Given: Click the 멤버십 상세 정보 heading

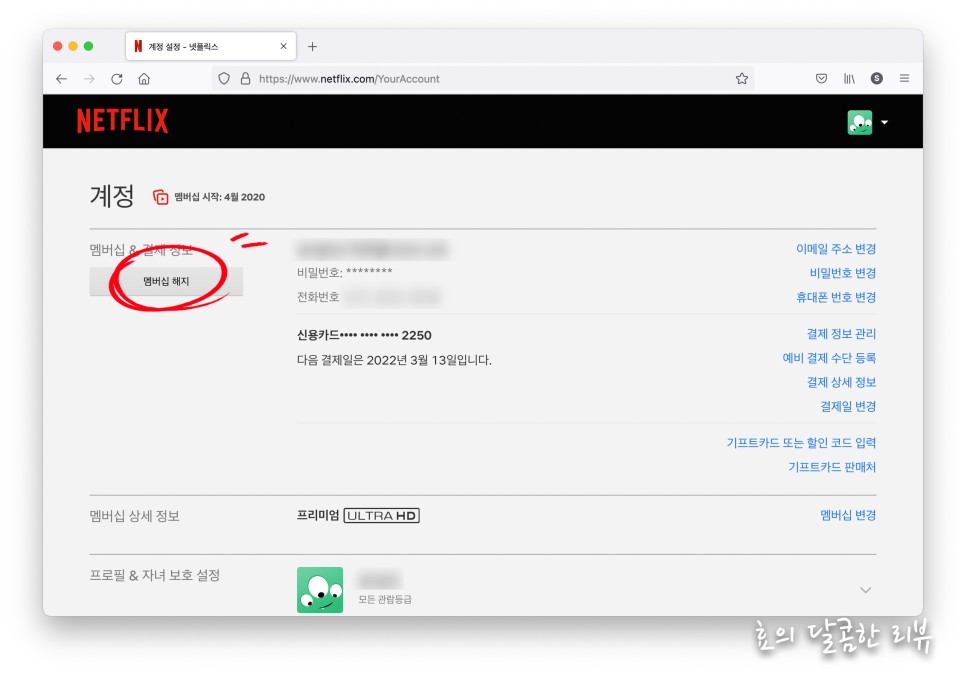Looking at the screenshot, I should coord(134,516).
